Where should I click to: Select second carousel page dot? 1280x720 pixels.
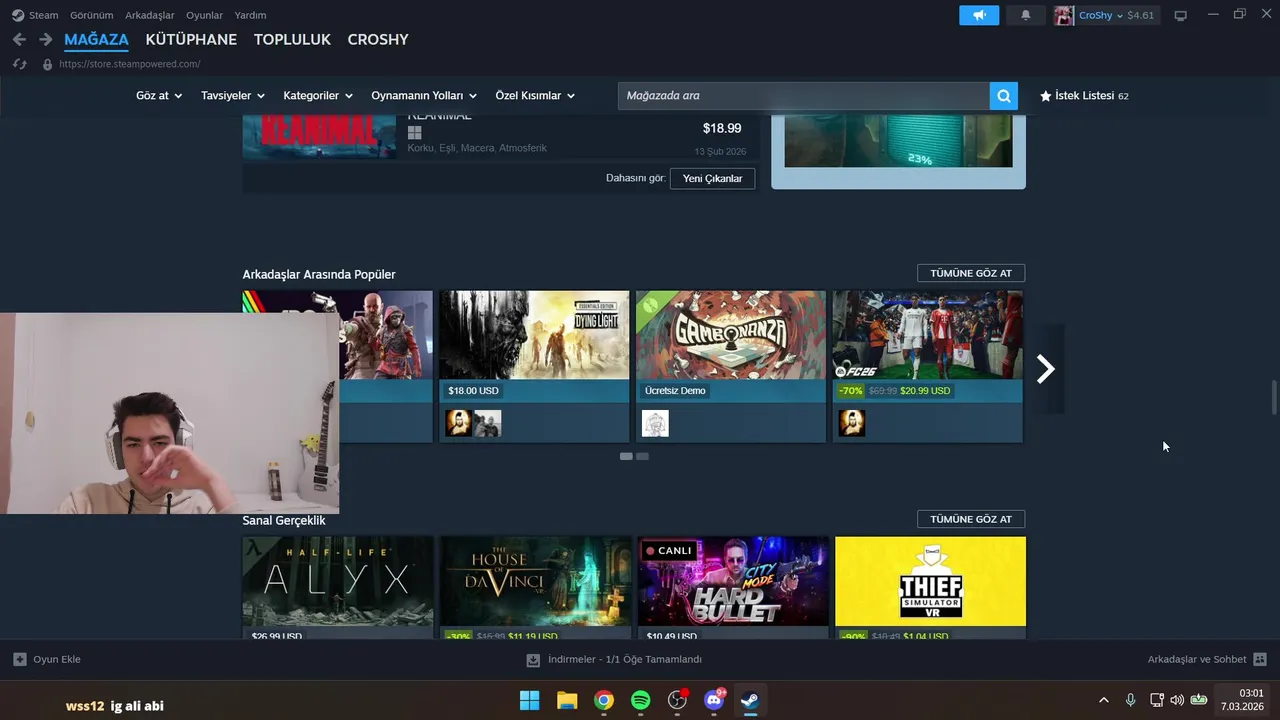click(x=642, y=456)
